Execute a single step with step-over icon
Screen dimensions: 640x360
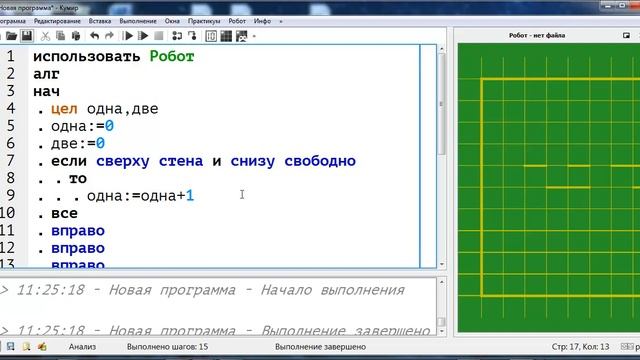[x=177, y=36]
